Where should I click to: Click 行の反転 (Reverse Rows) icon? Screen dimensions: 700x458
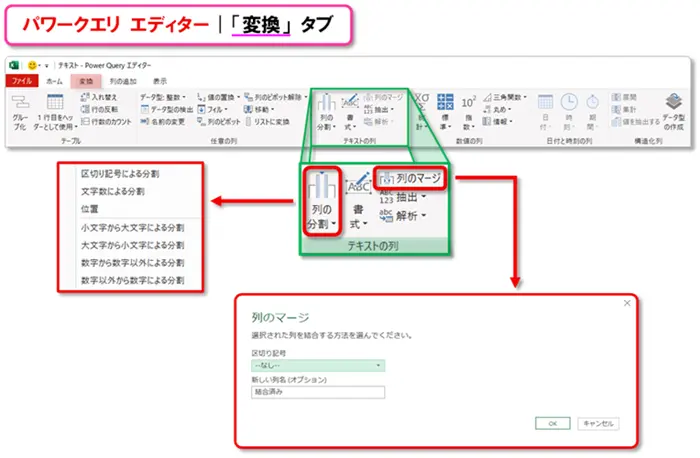click(x=85, y=109)
